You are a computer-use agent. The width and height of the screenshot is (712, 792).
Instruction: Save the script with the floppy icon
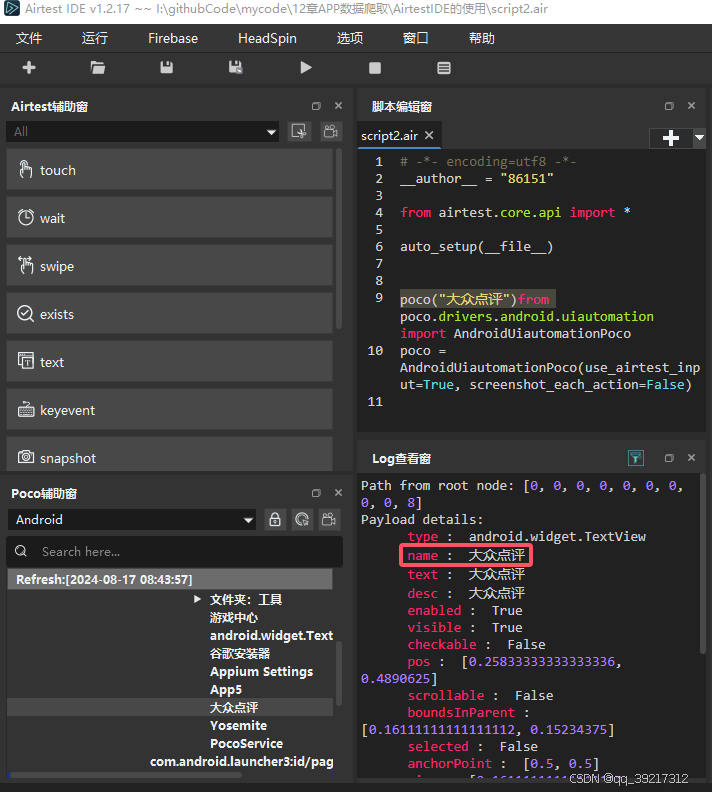[167, 68]
